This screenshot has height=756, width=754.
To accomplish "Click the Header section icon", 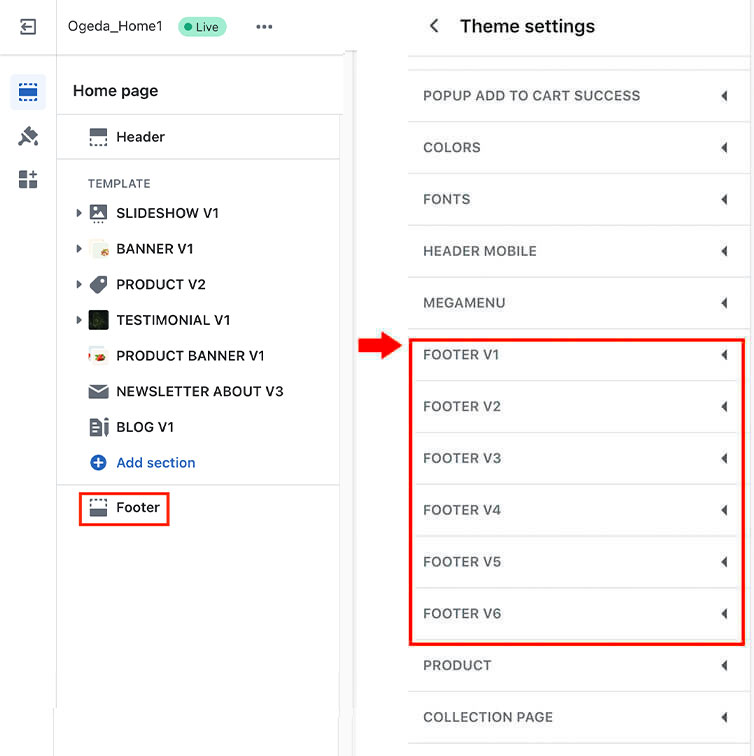I will 98,137.
